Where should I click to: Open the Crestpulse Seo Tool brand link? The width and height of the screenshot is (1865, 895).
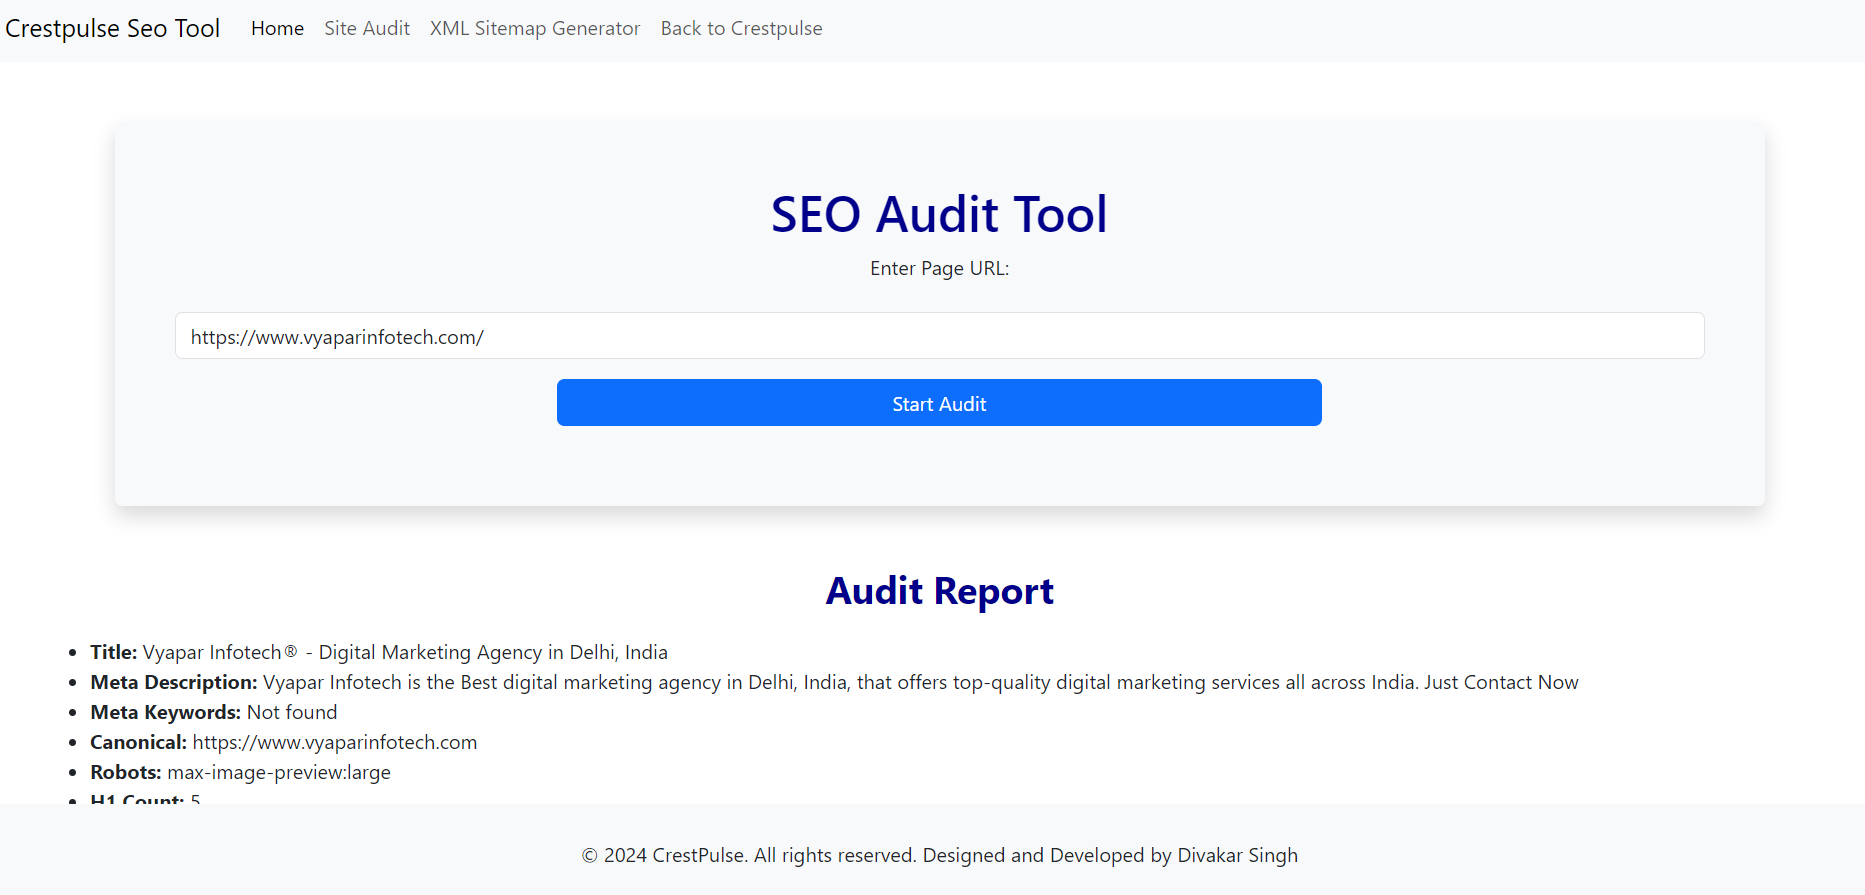pos(112,28)
